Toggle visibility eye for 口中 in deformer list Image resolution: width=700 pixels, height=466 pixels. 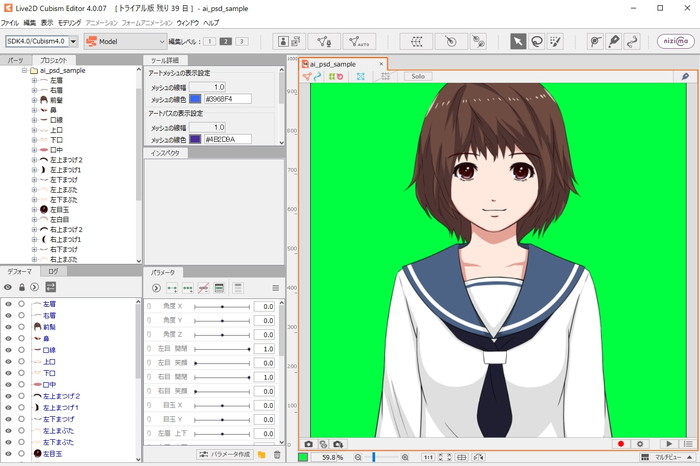8,384
